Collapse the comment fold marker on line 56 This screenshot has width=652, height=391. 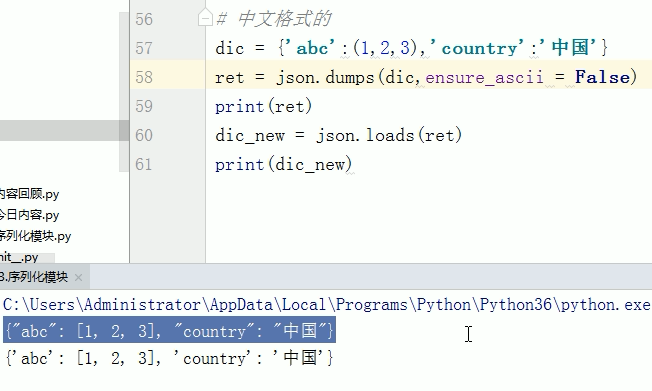(x=205, y=18)
